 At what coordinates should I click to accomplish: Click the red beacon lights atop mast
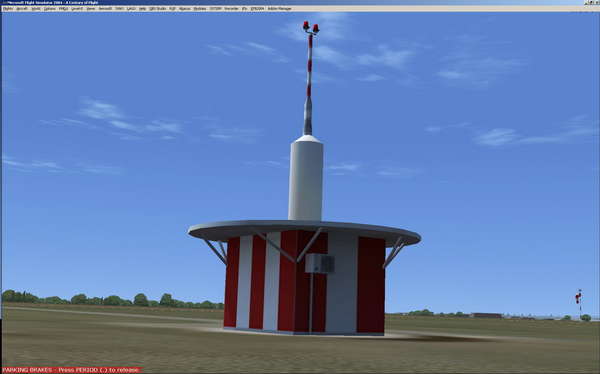click(x=311, y=27)
